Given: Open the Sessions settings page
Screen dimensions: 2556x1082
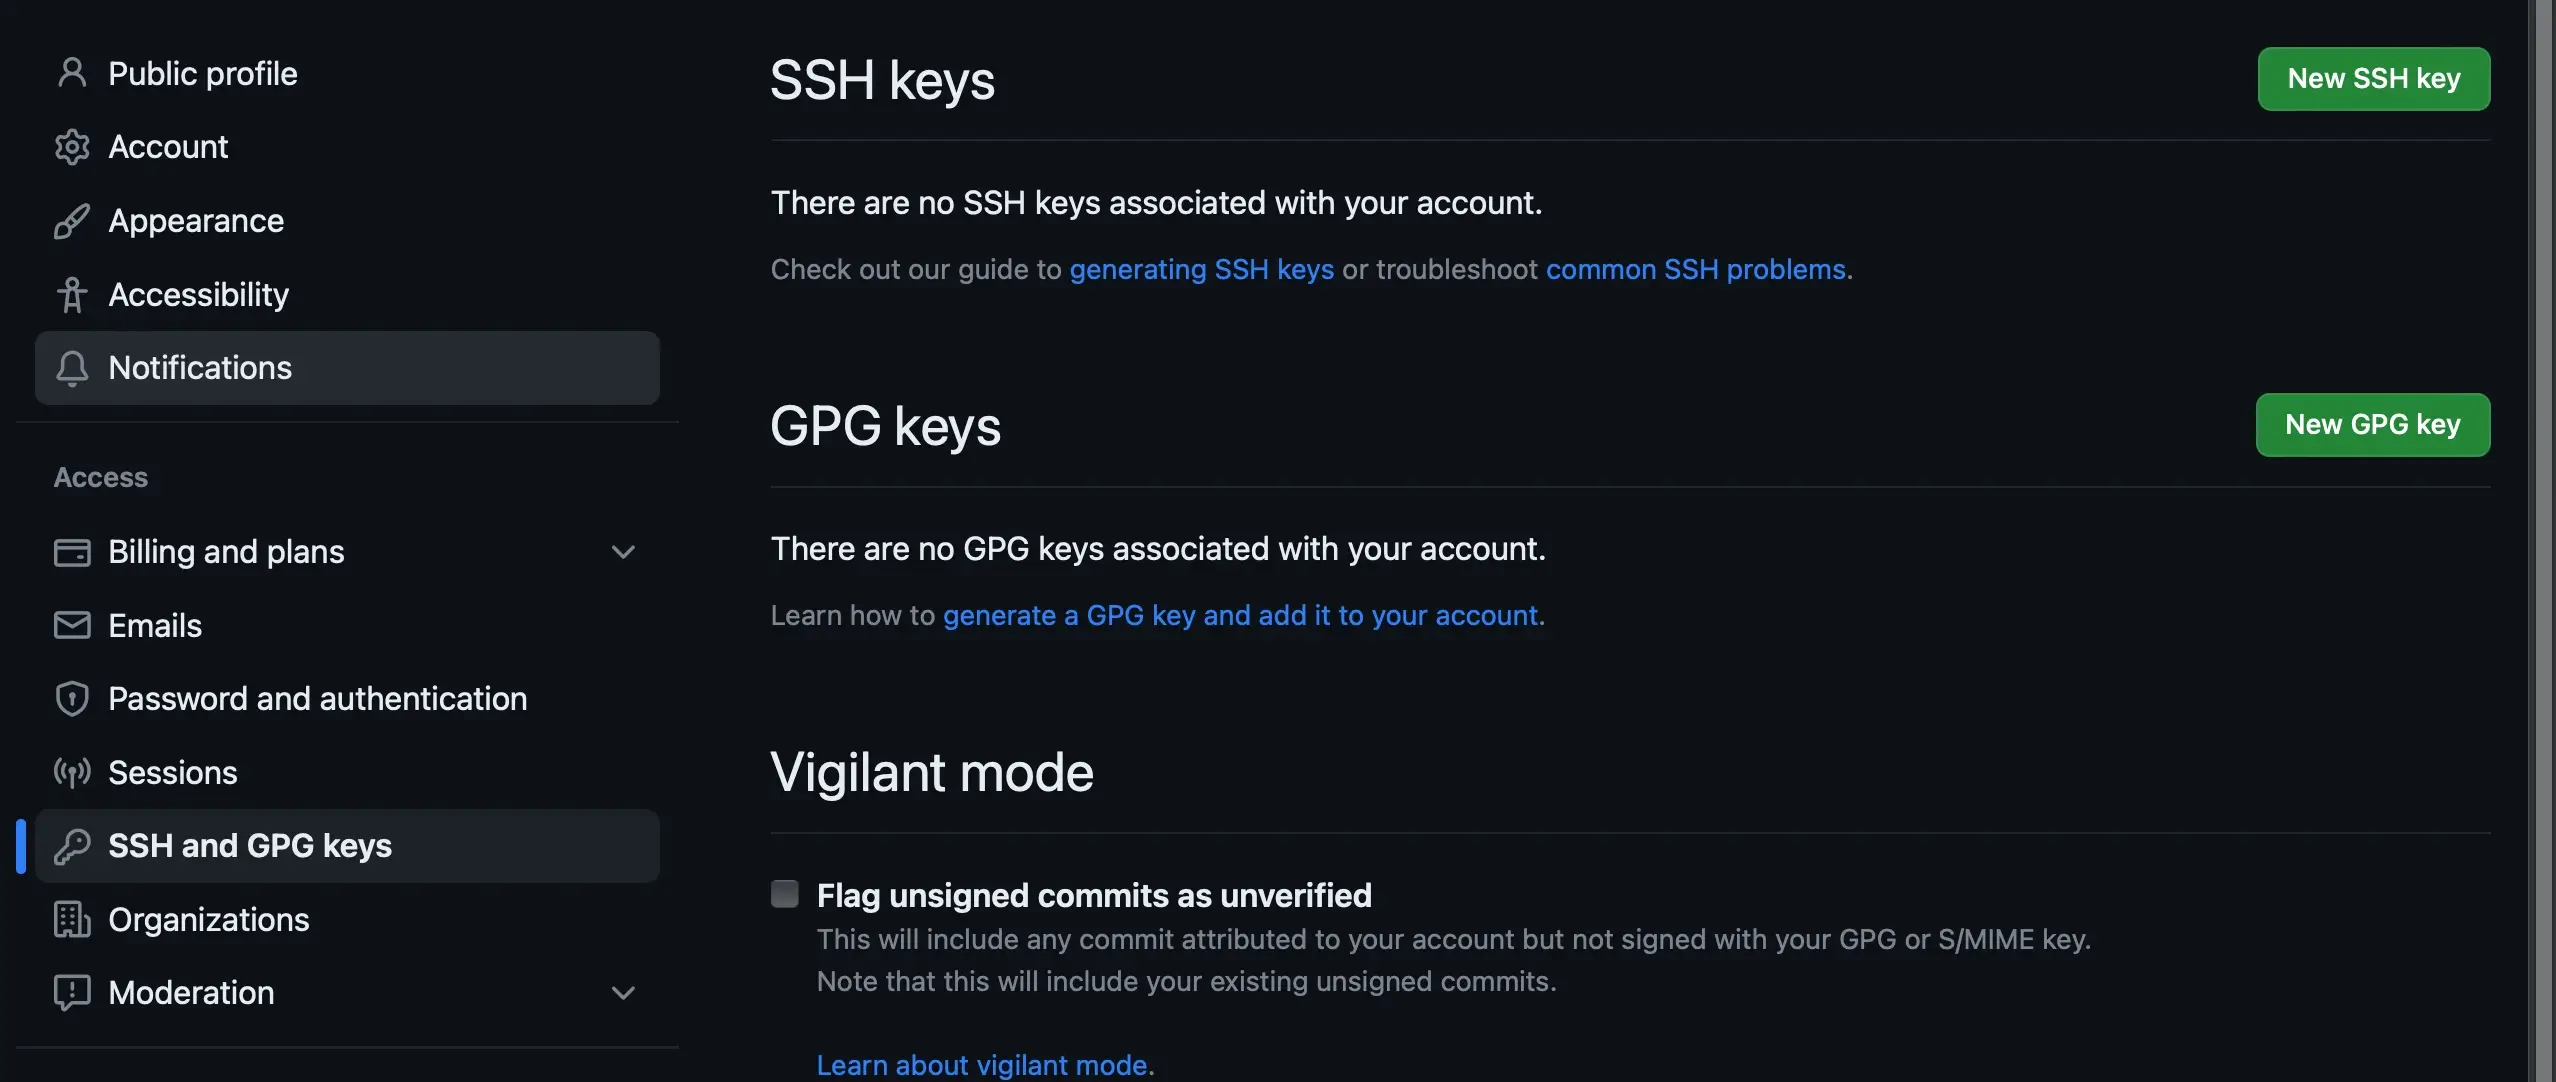Looking at the screenshot, I should 173,772.
